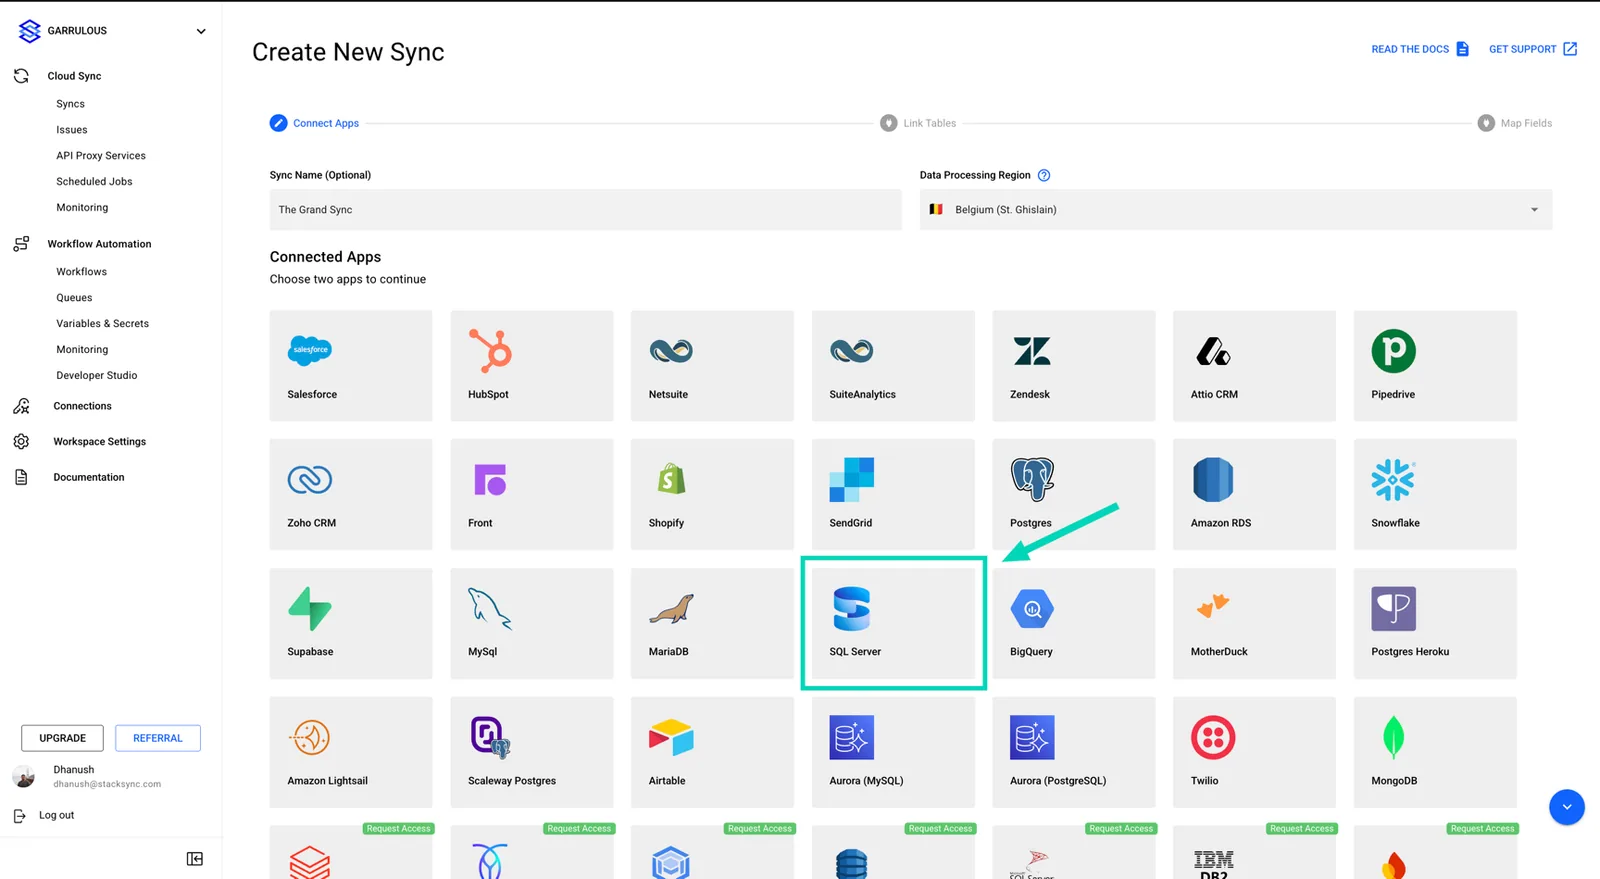Open Syncs in the sidebar
Image resolution: width=1600 pixels, height=879 pixels.
click(x=71, y=104)
